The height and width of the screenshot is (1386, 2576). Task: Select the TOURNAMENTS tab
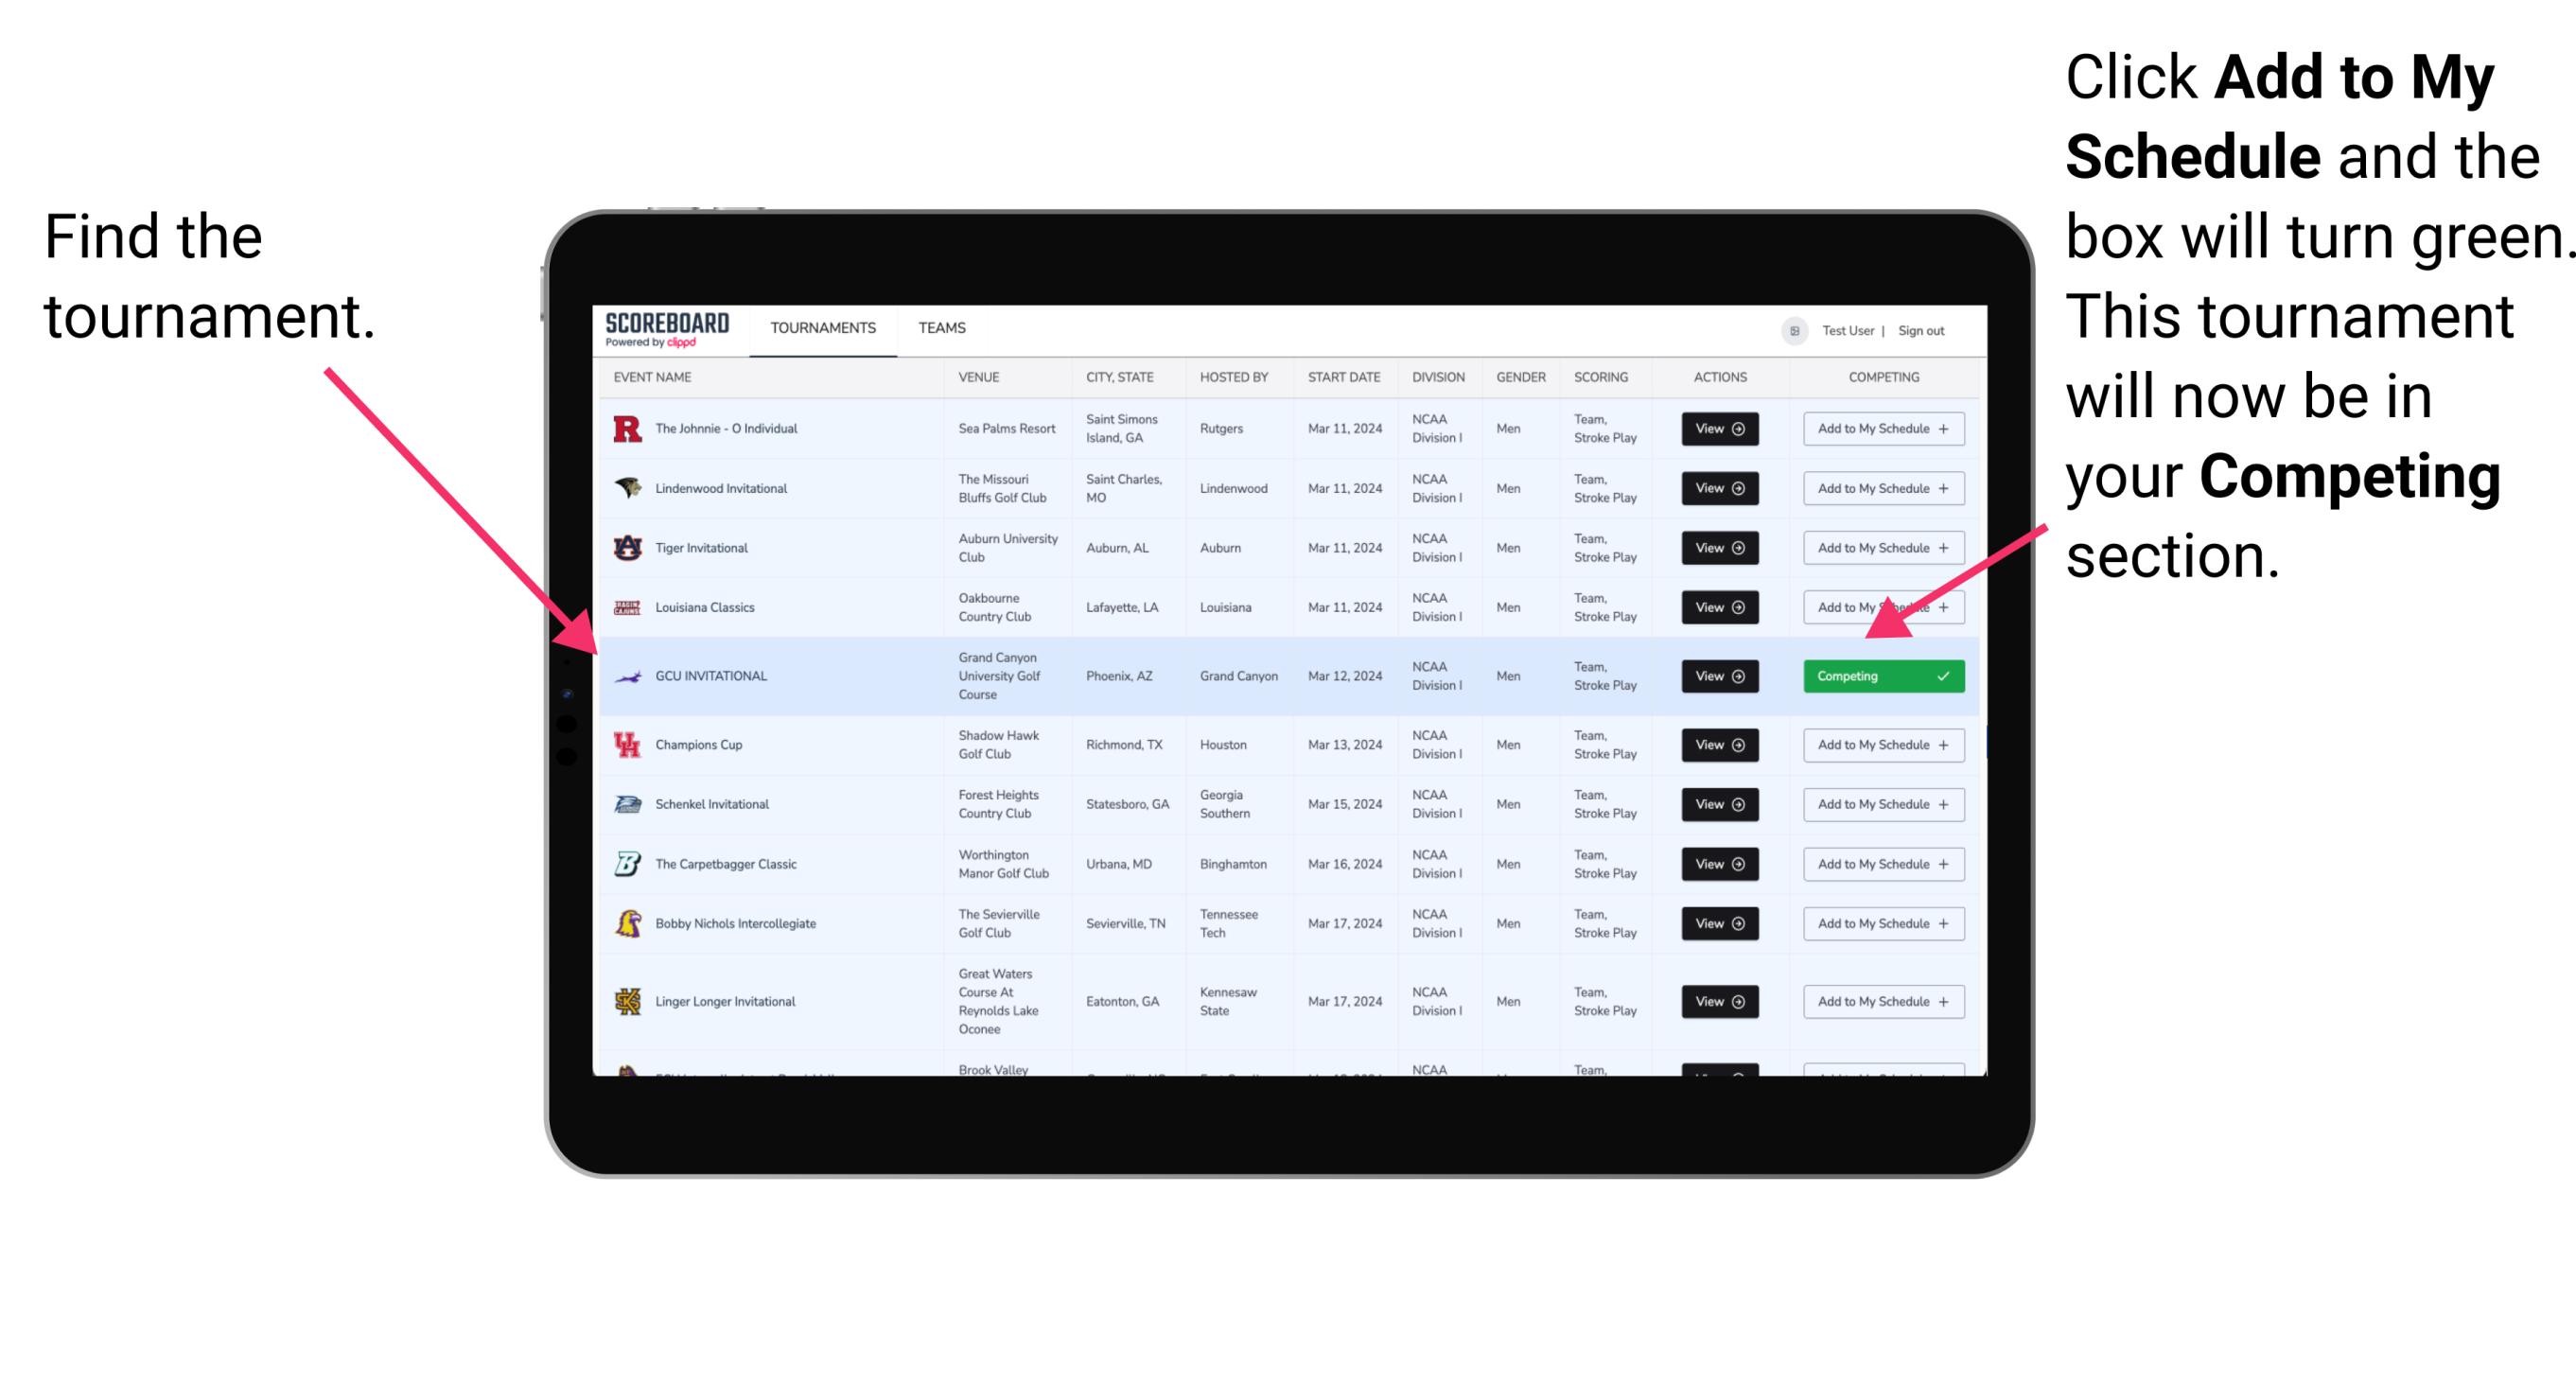coord(822,327)
